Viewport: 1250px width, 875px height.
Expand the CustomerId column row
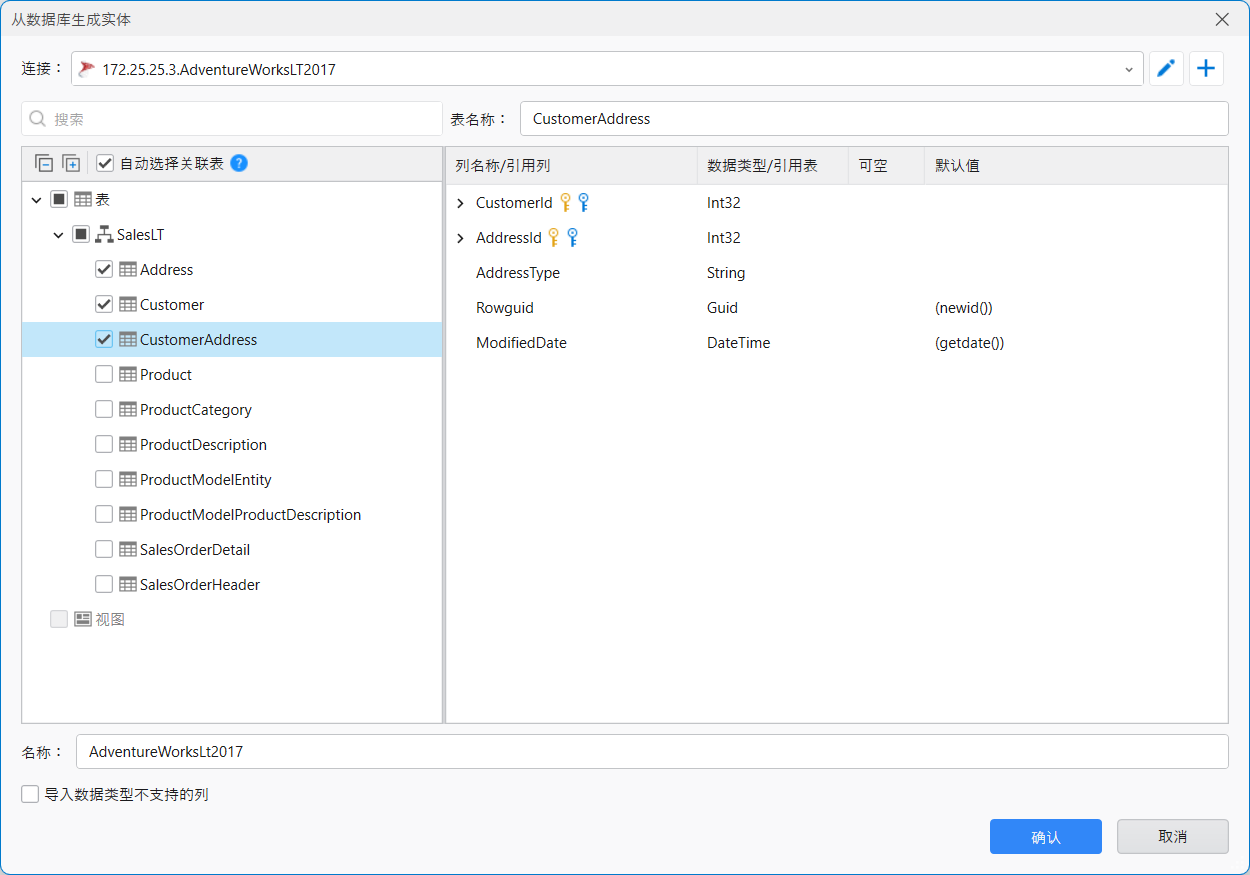[x=460, y=203]
